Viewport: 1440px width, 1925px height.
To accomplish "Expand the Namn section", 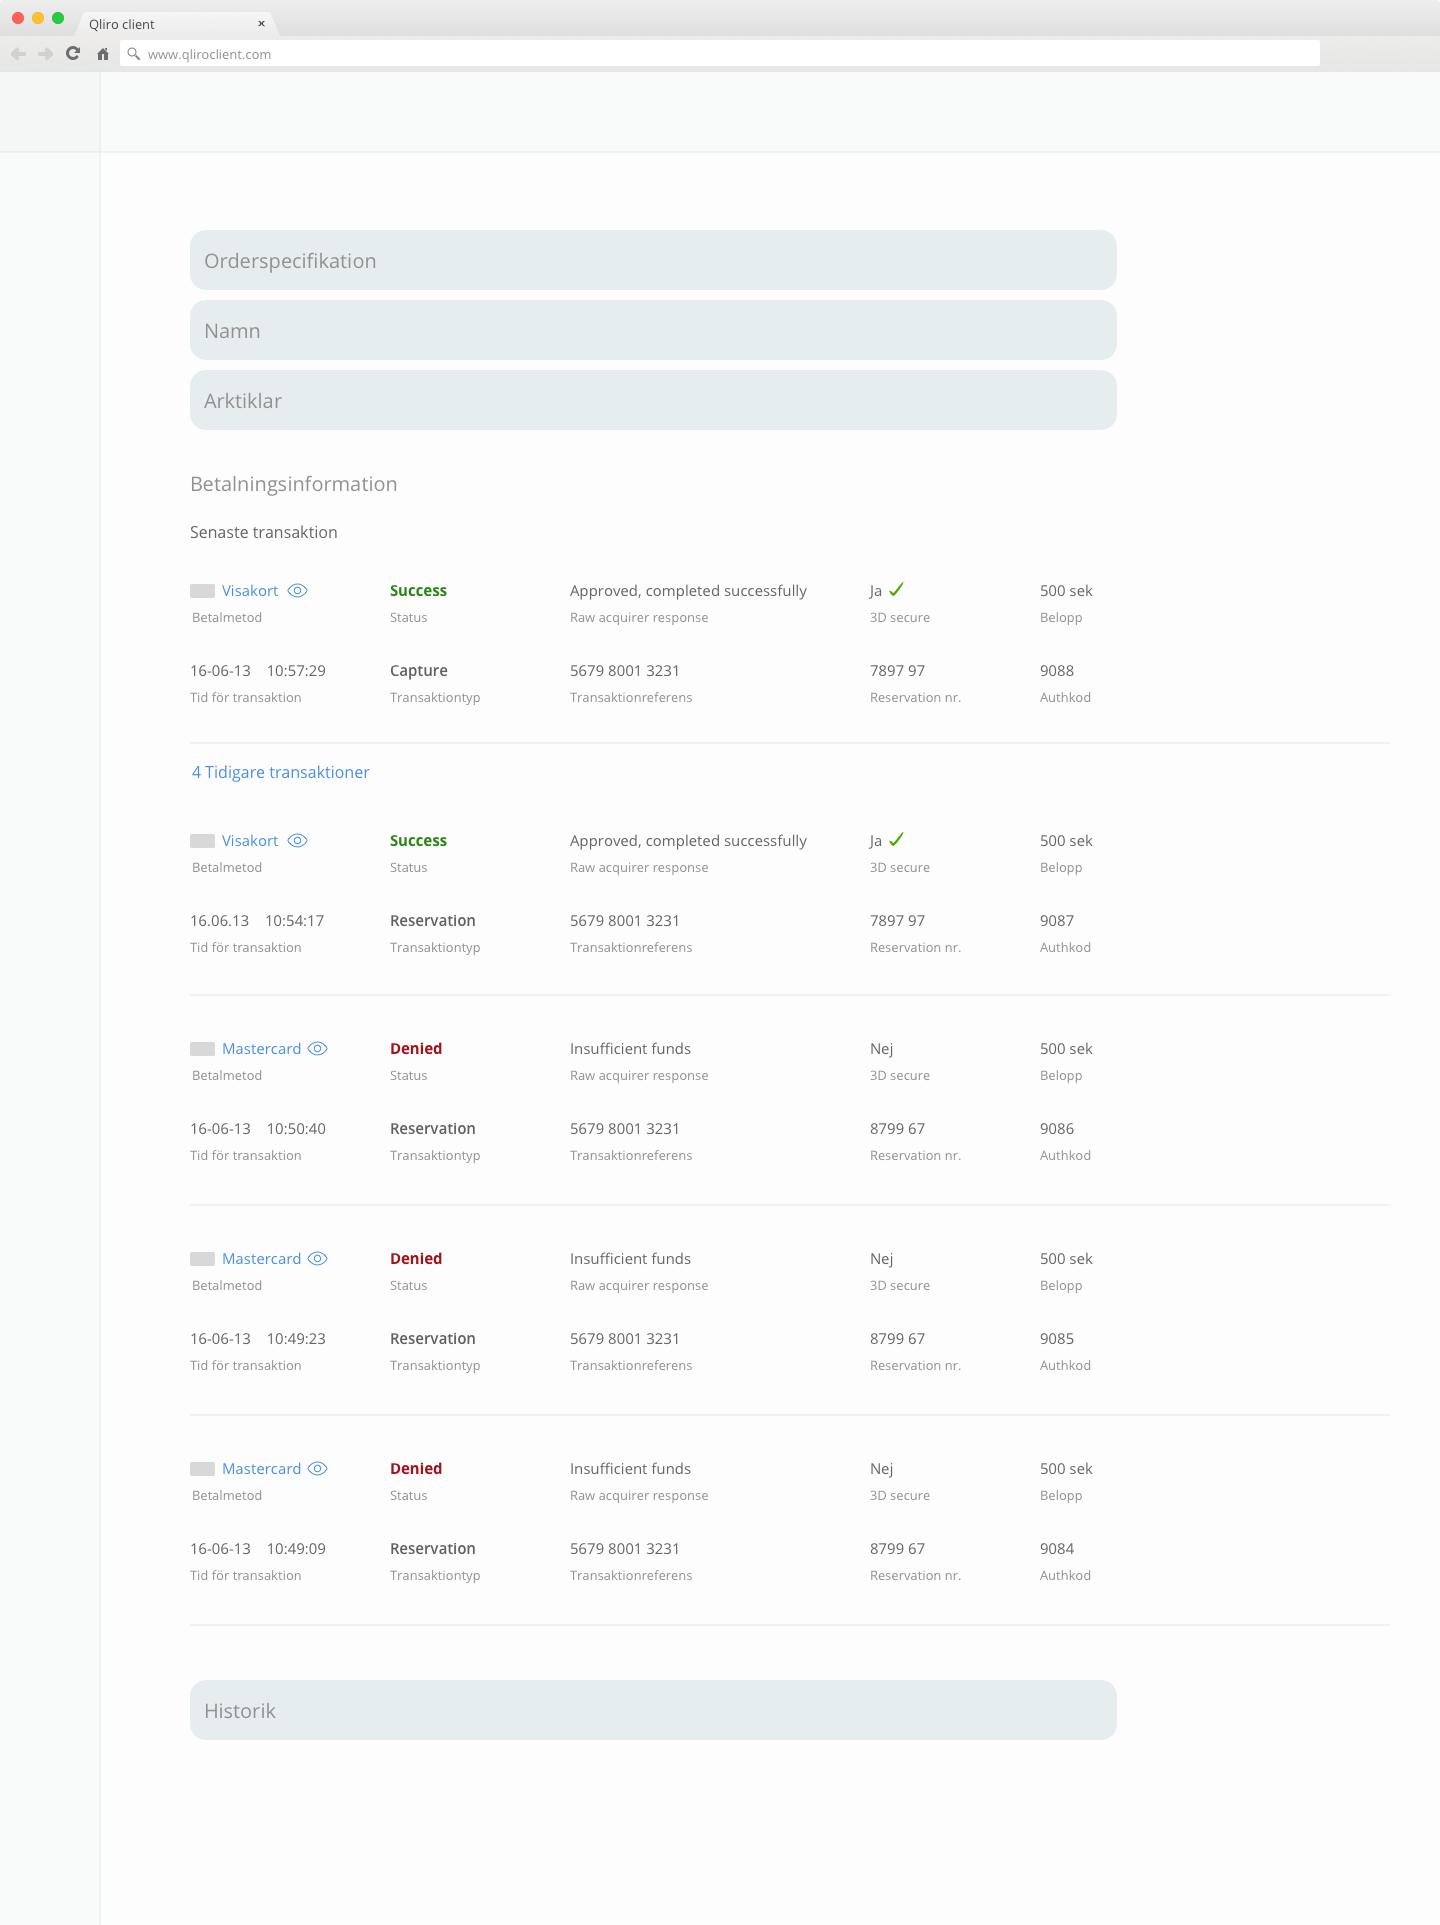I will 653,330.
